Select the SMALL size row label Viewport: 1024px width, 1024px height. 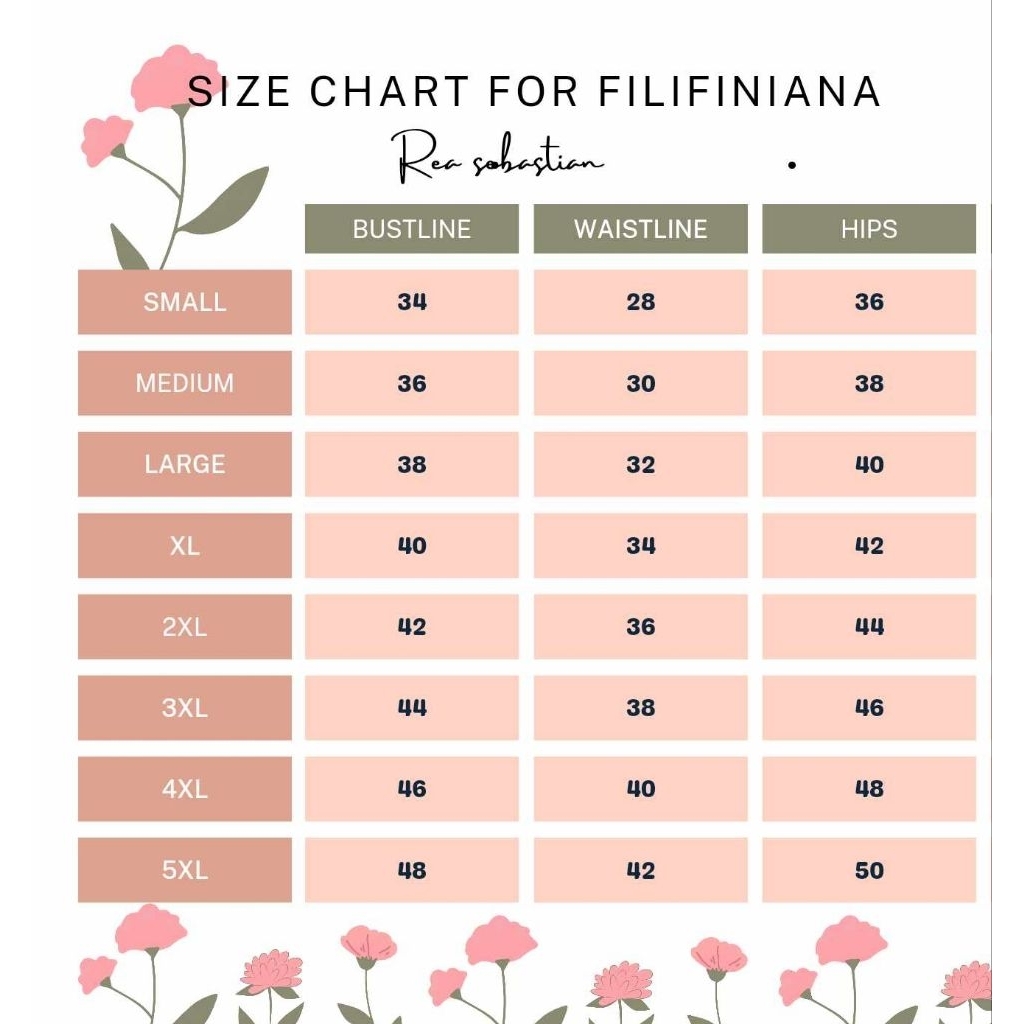(x=185, y=302)
